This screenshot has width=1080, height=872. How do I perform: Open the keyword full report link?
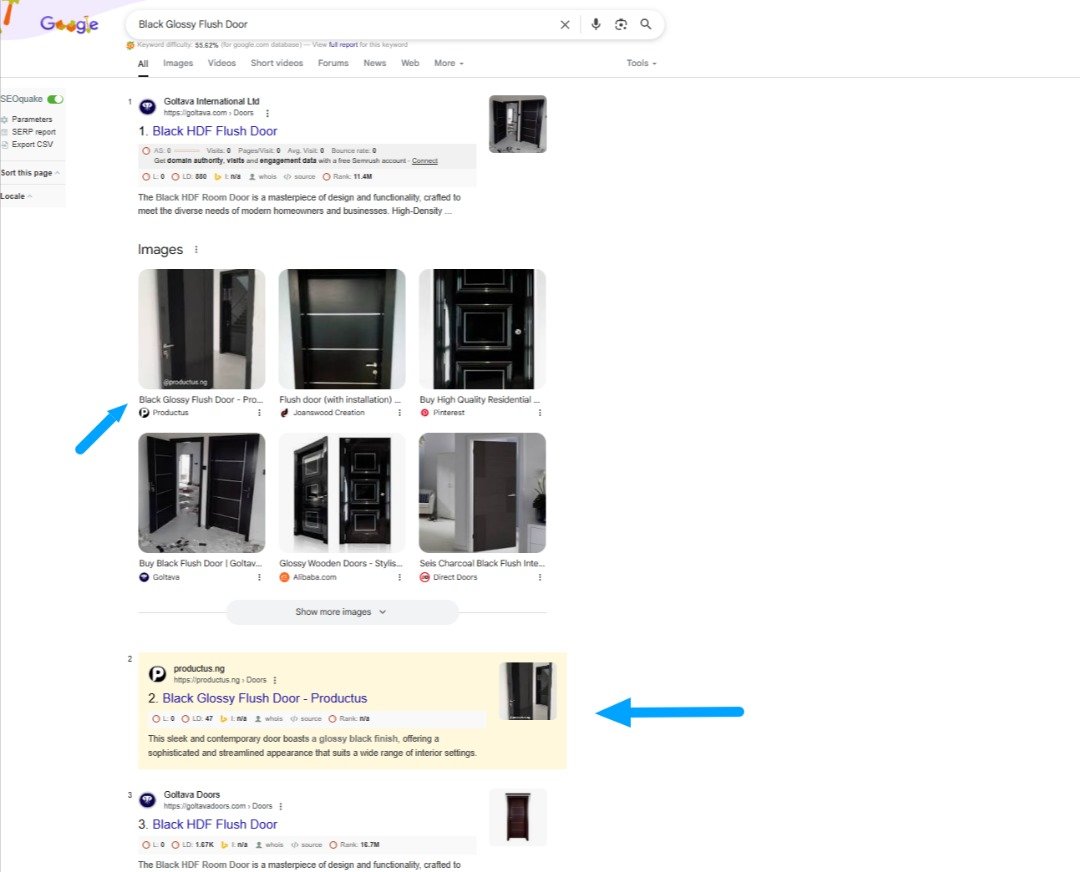click(x=343, y=45)
